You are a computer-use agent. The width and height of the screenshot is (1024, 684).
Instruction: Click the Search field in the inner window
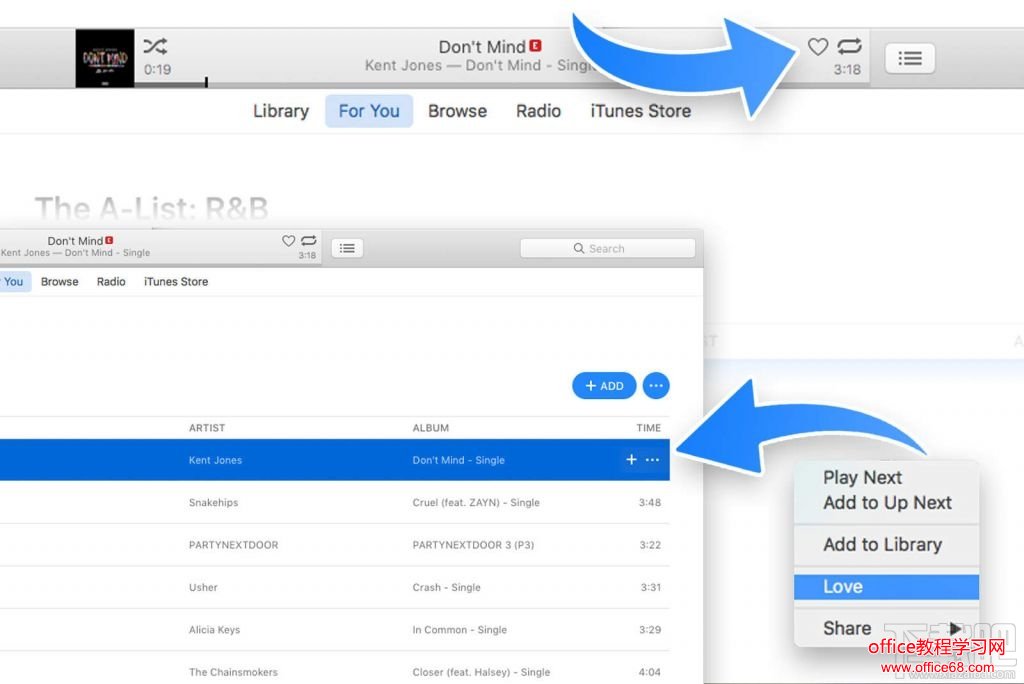(607, 248)
